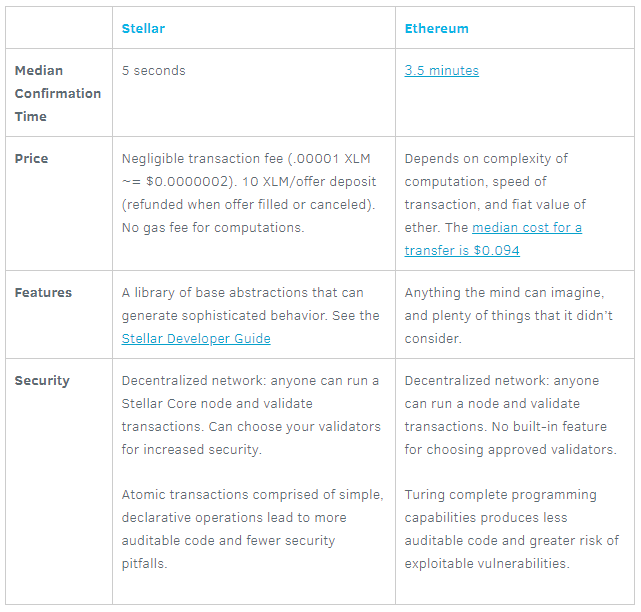This screenshot has width=641, height=612.
Task: Click the "5 seconds" Stellar confirmation time
Action: tap(153, 71)
